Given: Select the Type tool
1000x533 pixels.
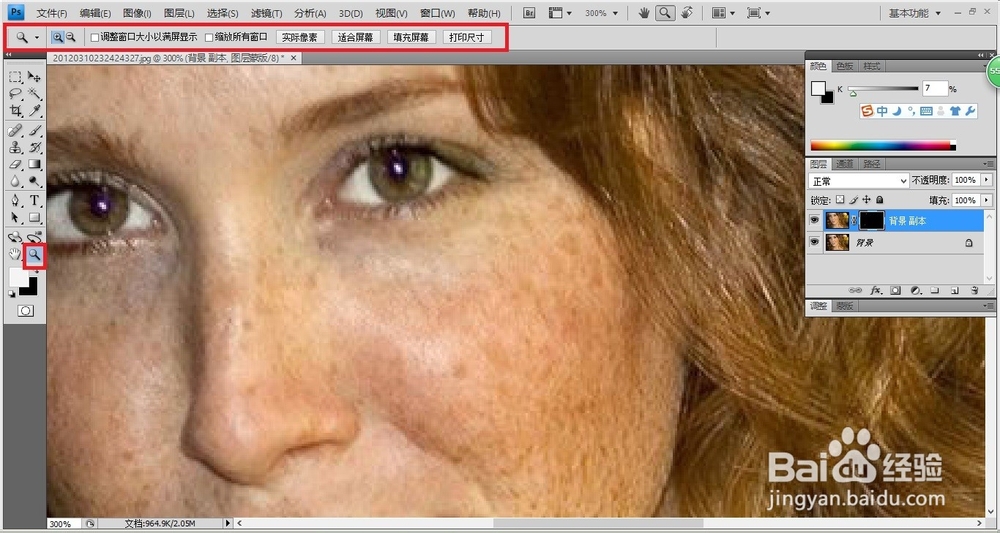Looking at the screenshot, I should tap(34, 201).
